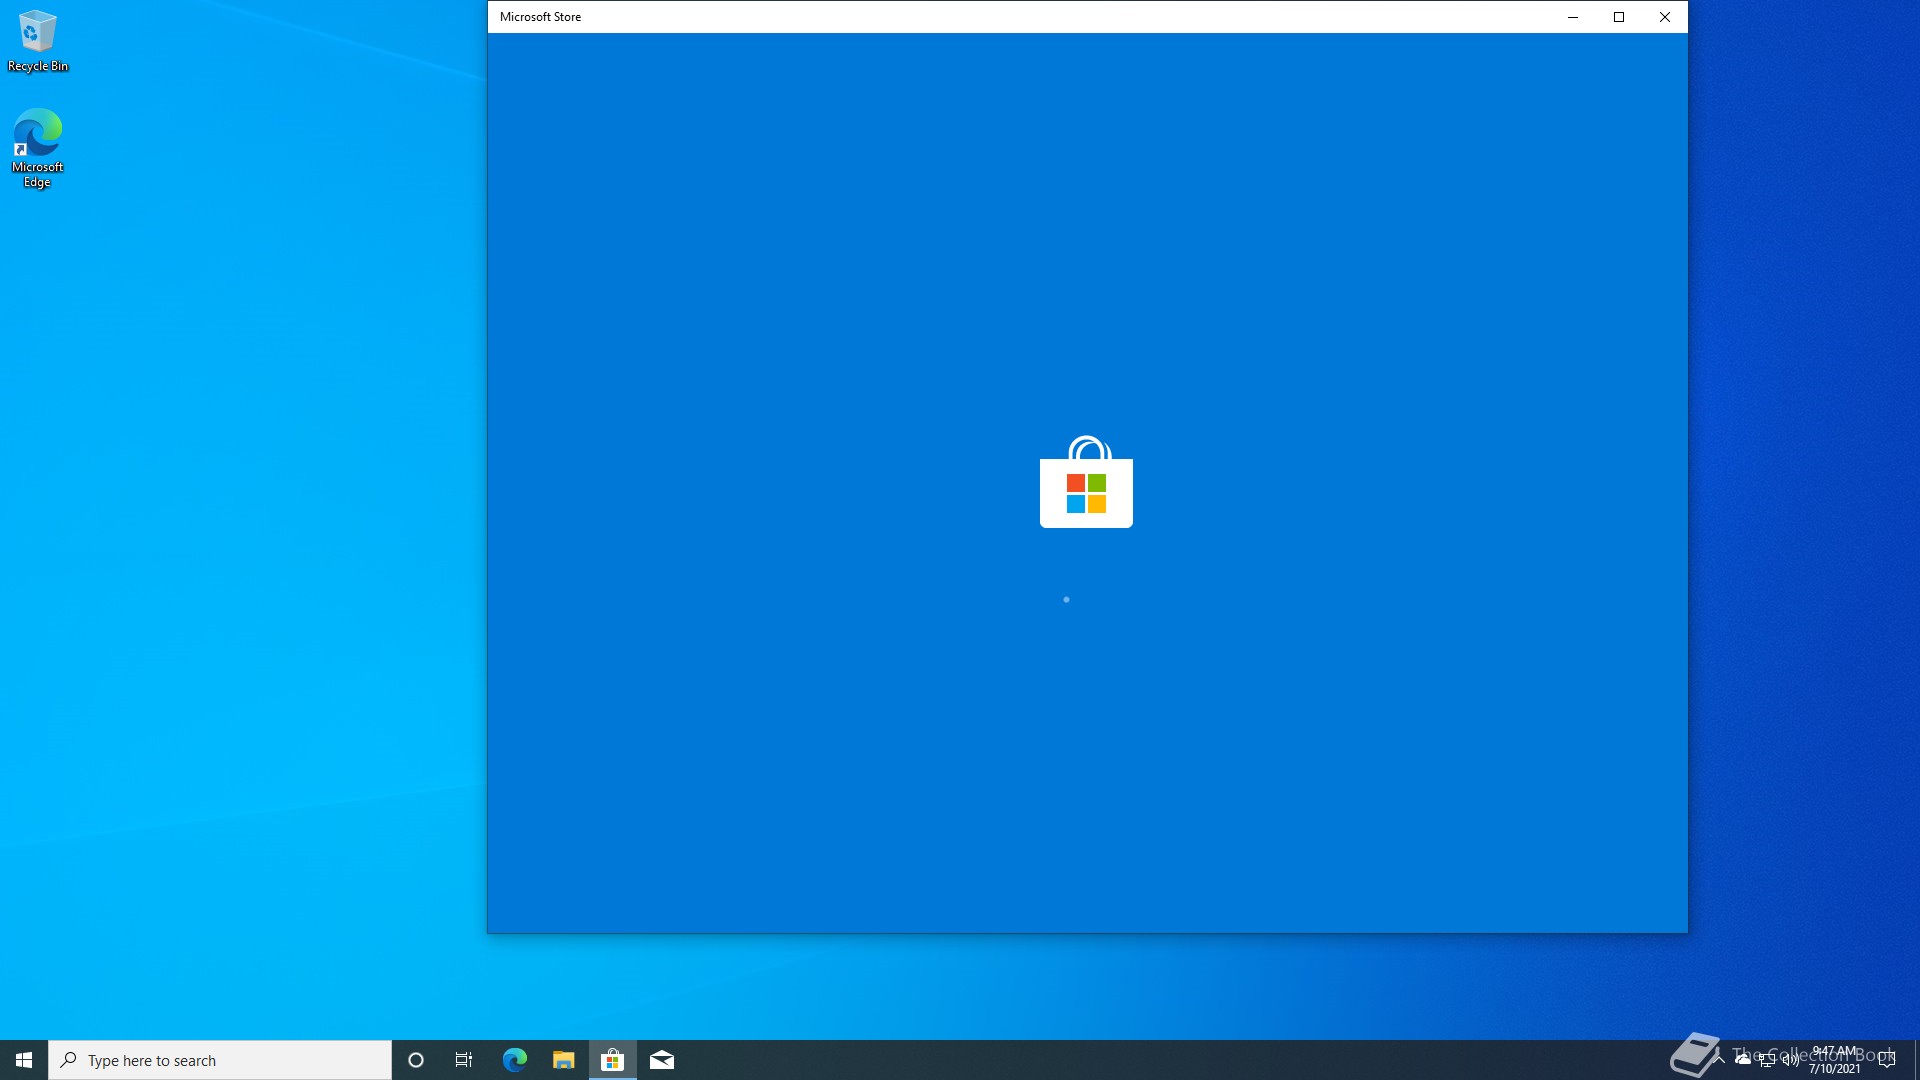
Task: Open Cortana from the taskbar
Action: tap(416, 1060)
